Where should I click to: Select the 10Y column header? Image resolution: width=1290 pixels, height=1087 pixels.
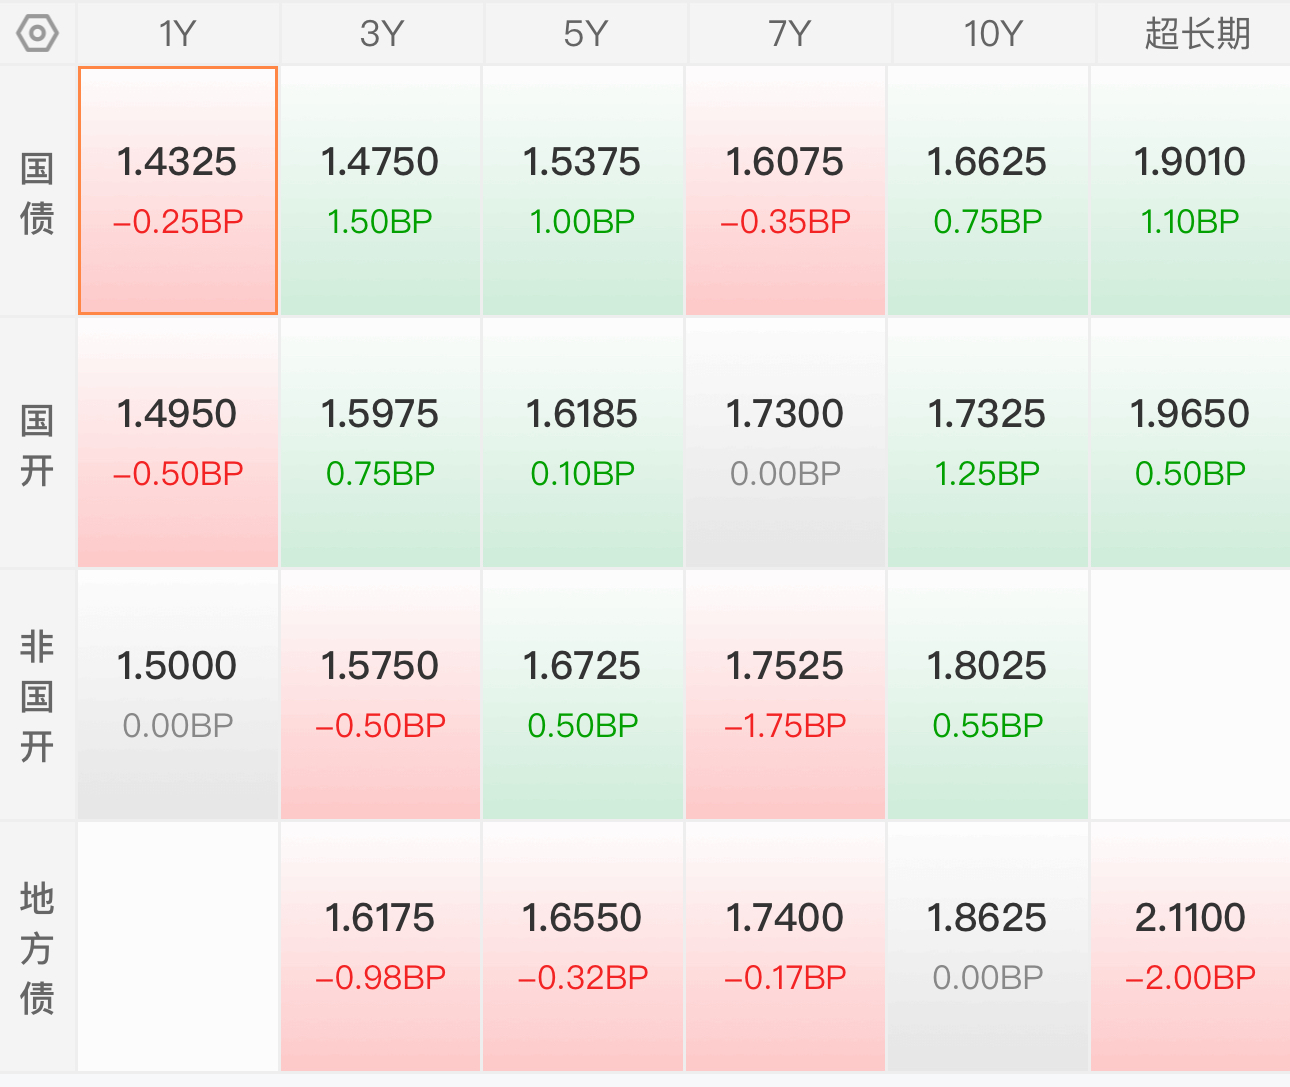[992, 34]
